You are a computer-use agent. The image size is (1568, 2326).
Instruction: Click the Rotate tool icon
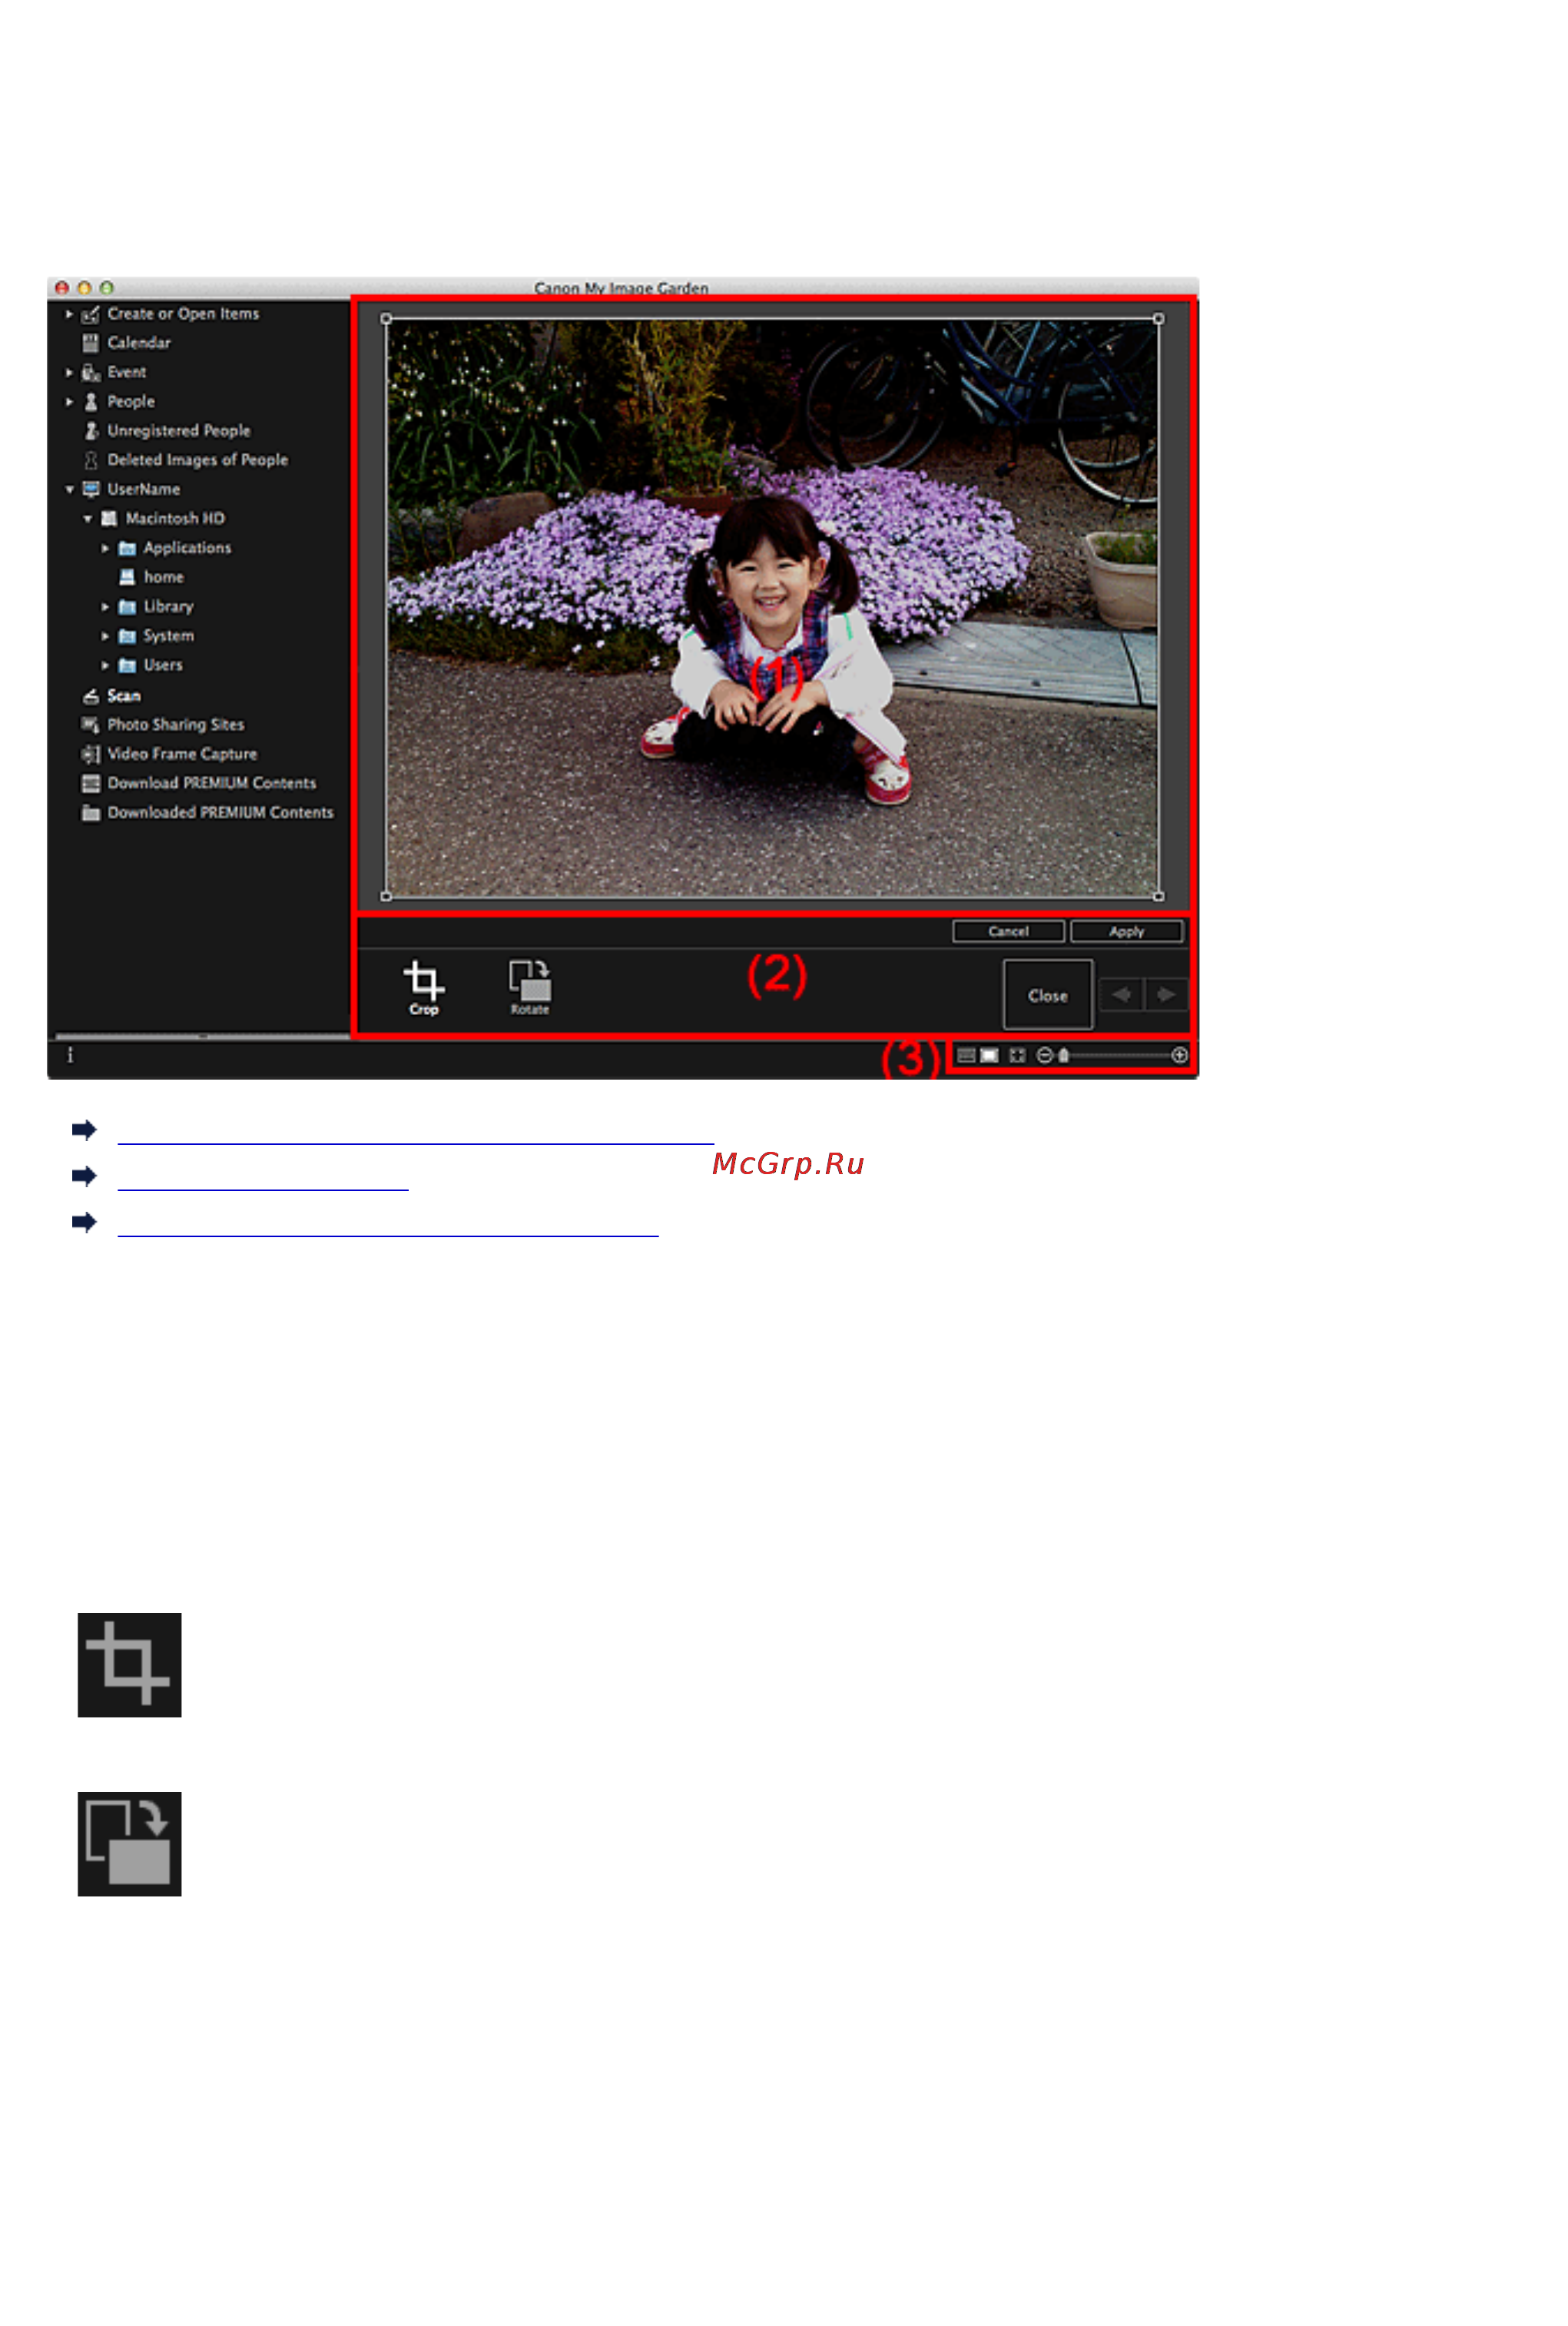530,987
